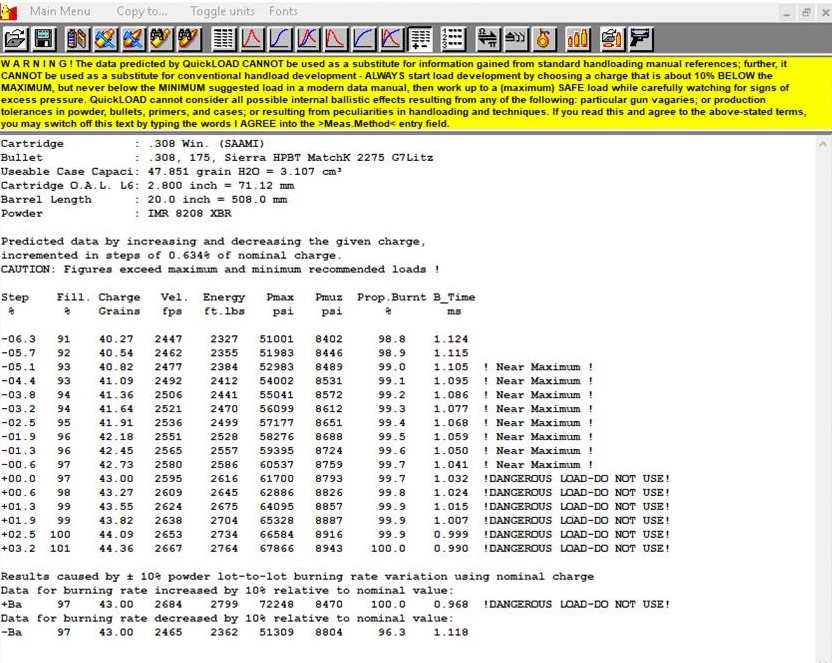The image size is (832, 663).
Task: Open the combined curves chart left of plus-minus table
Action: pyautogui.click(x=391, y=39)
